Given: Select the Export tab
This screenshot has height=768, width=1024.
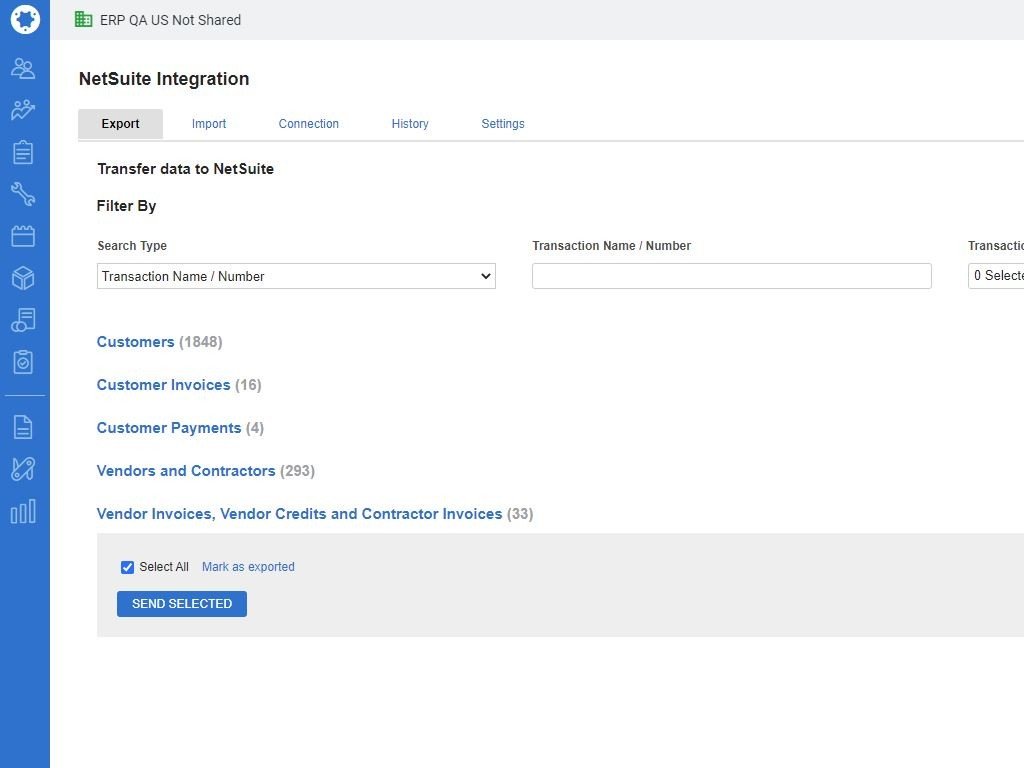Looking at the screenshot, I should click(x=120, y=124).
